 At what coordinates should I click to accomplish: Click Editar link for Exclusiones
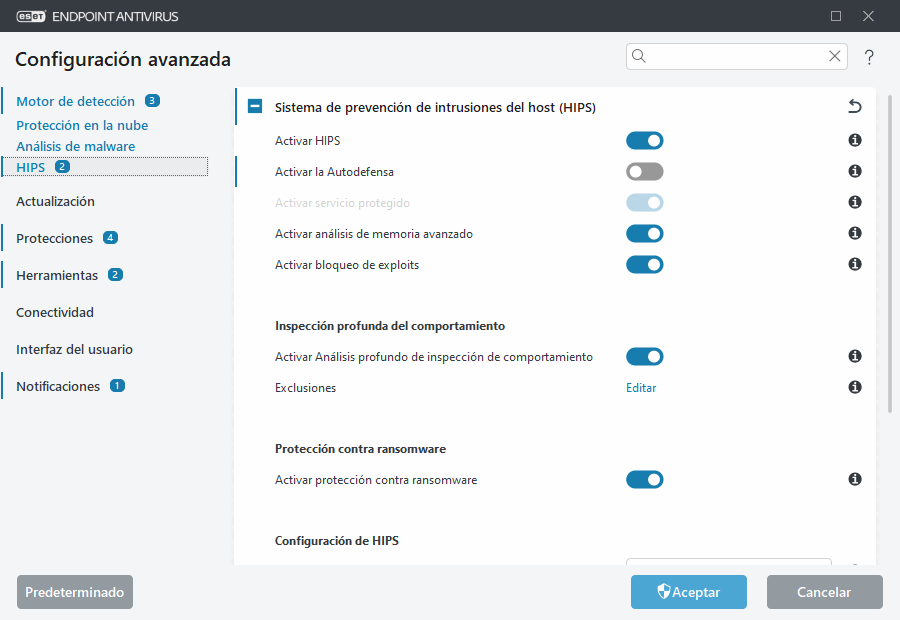point(641,388)
